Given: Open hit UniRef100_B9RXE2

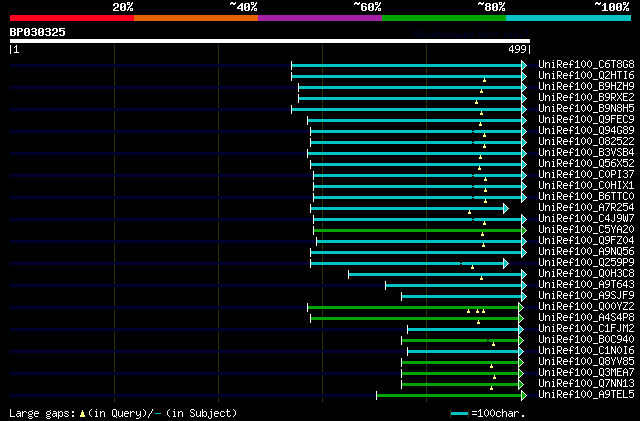Looking at the screenshot, I should click(586, 98).
